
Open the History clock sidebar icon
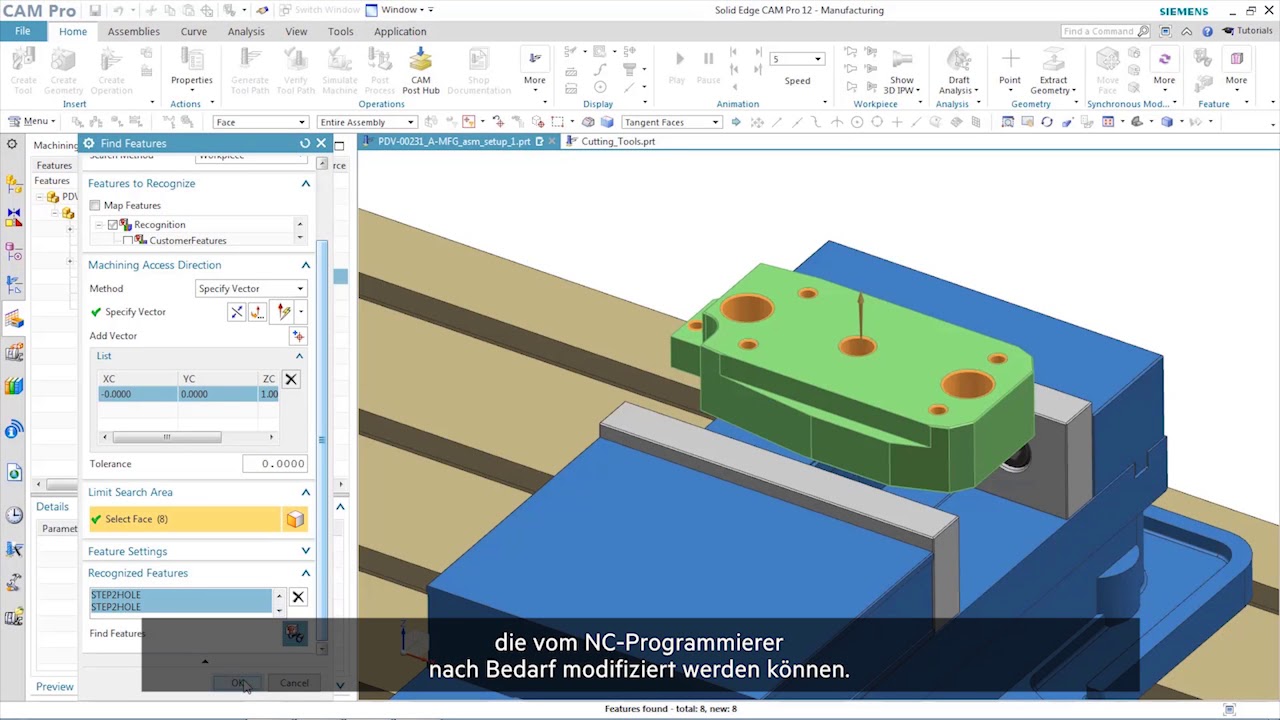pyautogui.click(x=14, y=515)
